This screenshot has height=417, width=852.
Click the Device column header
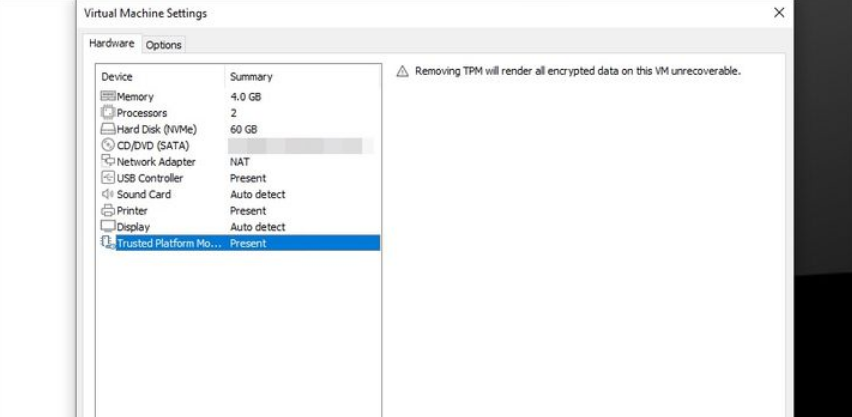(117, 77)
